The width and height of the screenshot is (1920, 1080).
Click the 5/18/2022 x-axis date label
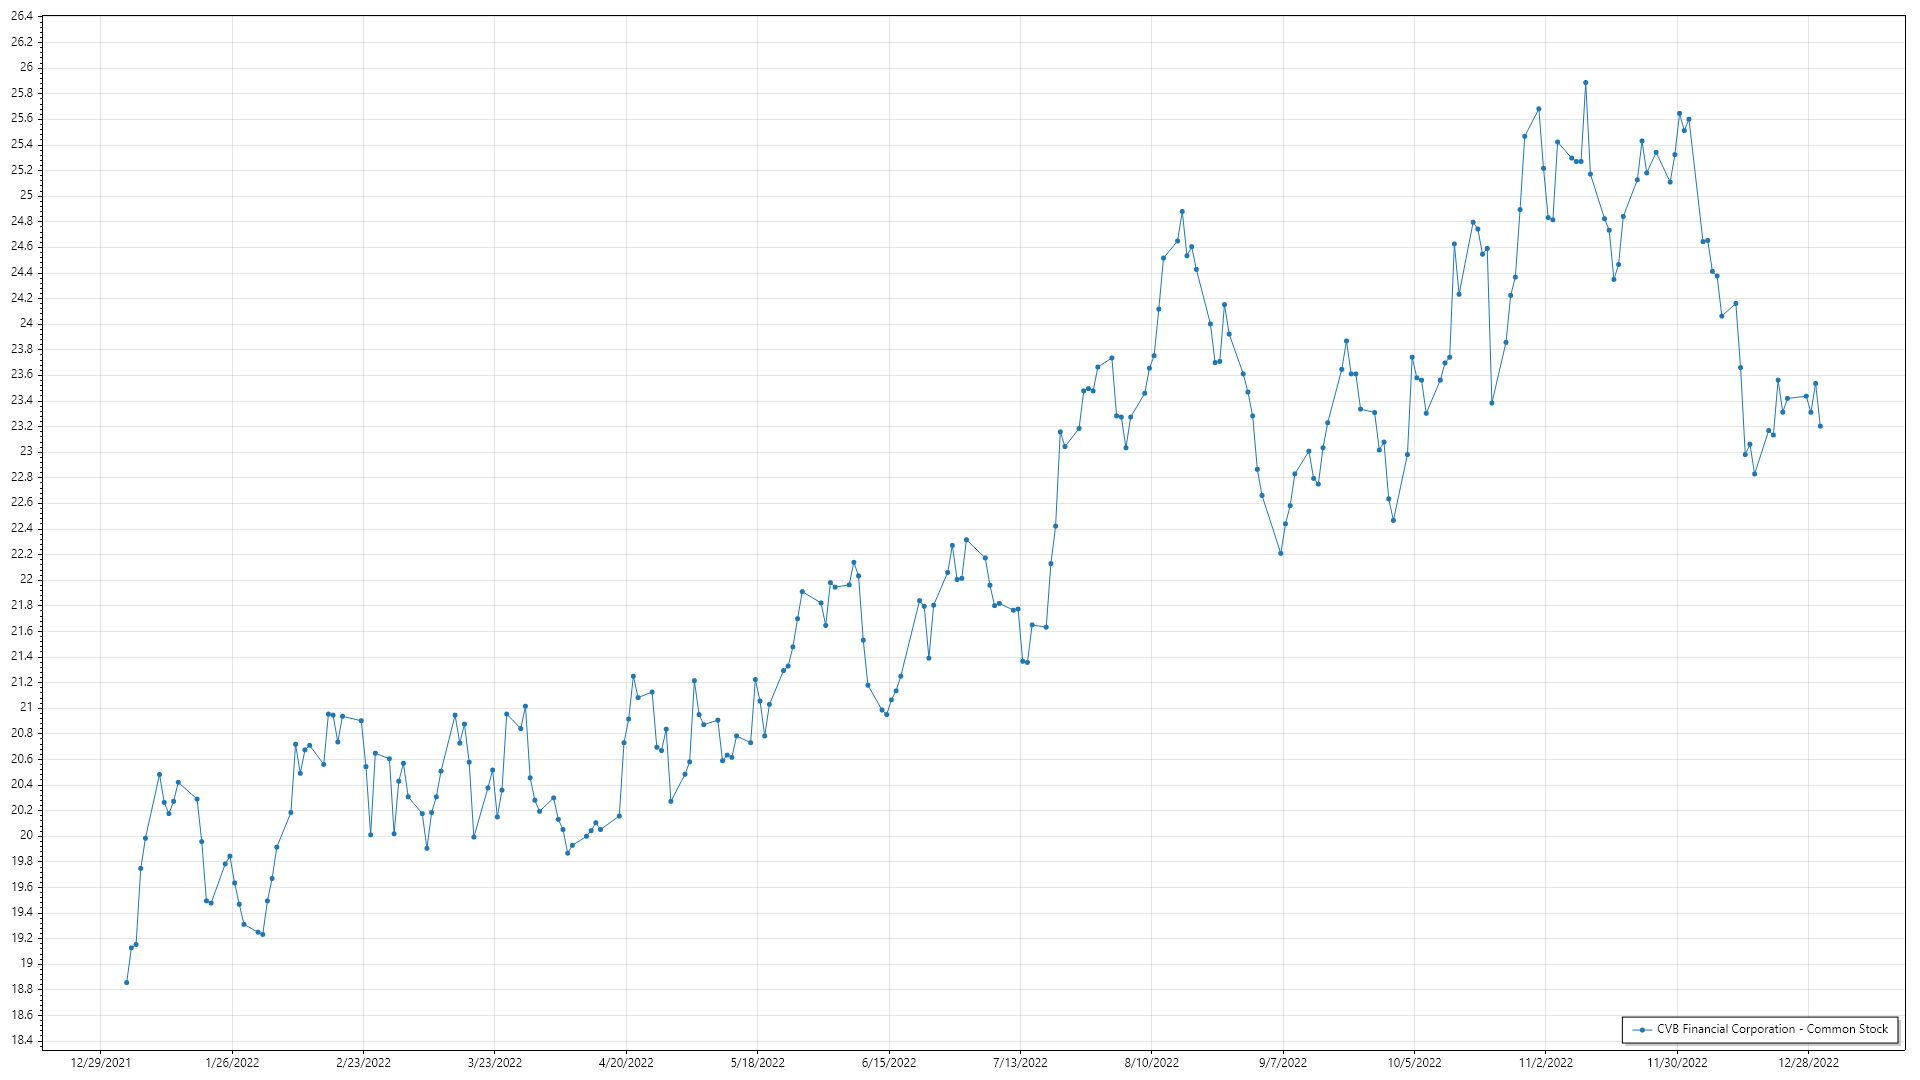click(757, 1062)
